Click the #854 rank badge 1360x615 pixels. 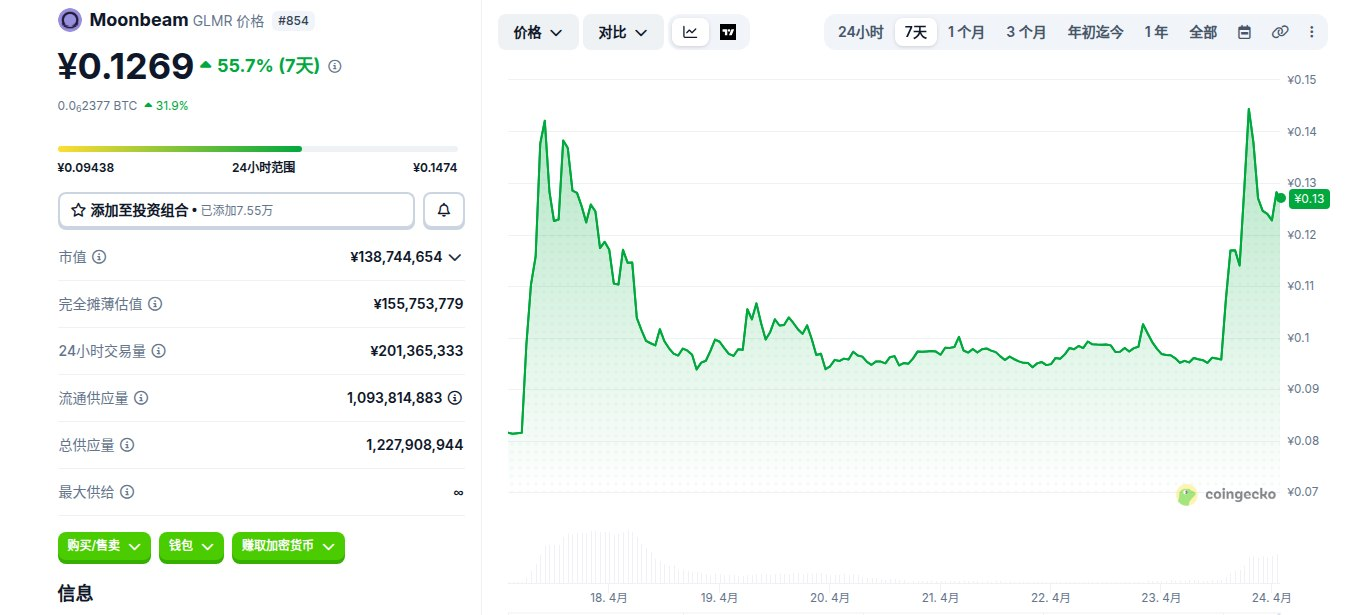(x=294, y=20)
